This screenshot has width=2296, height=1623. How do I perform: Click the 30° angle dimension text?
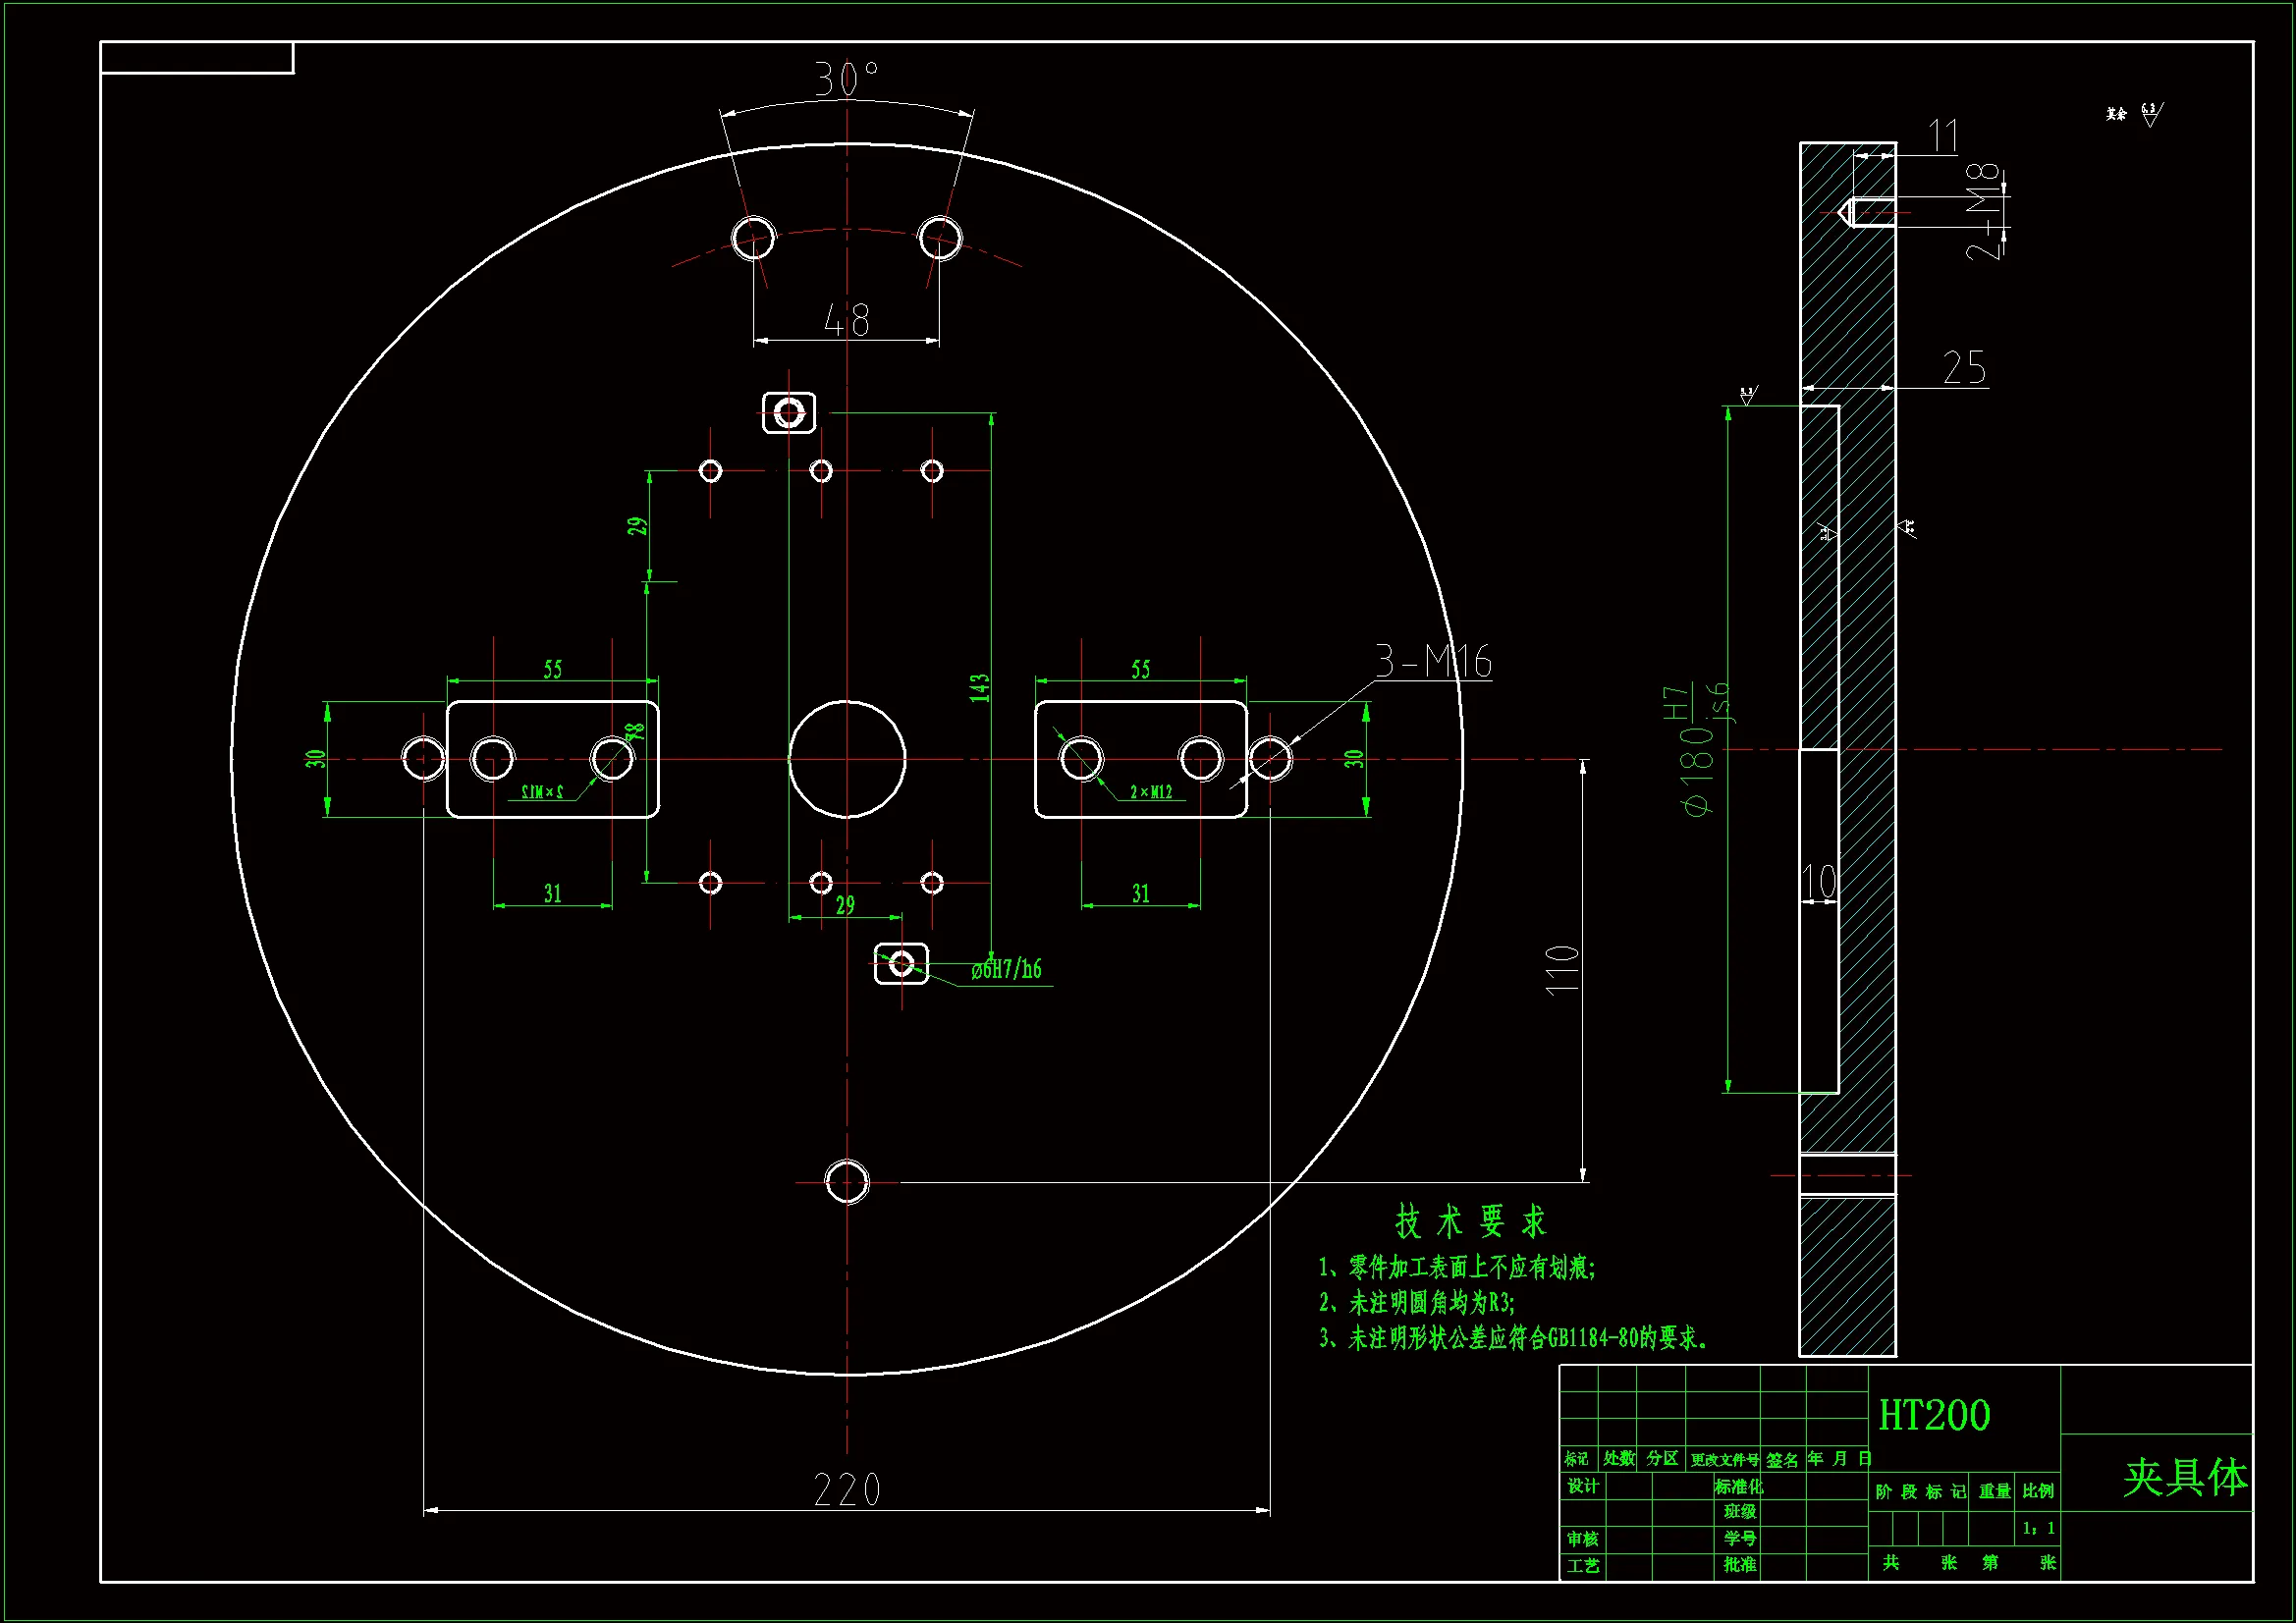[x=845, y=79]
